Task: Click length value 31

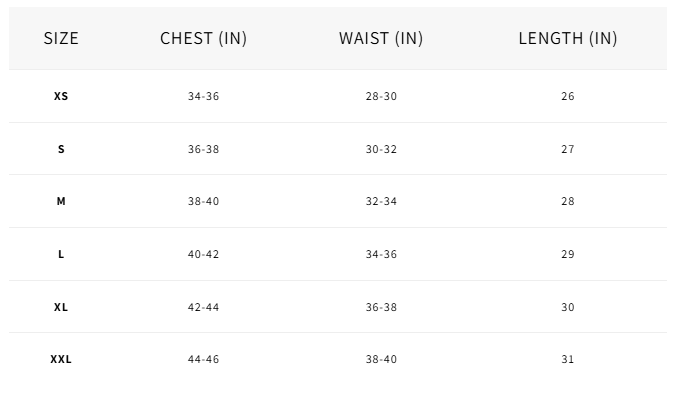Action: 568,359
